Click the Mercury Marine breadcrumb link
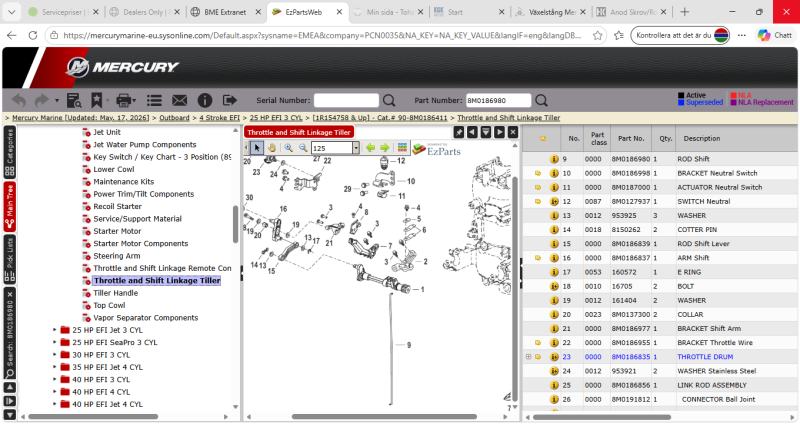 pos(81,118)
